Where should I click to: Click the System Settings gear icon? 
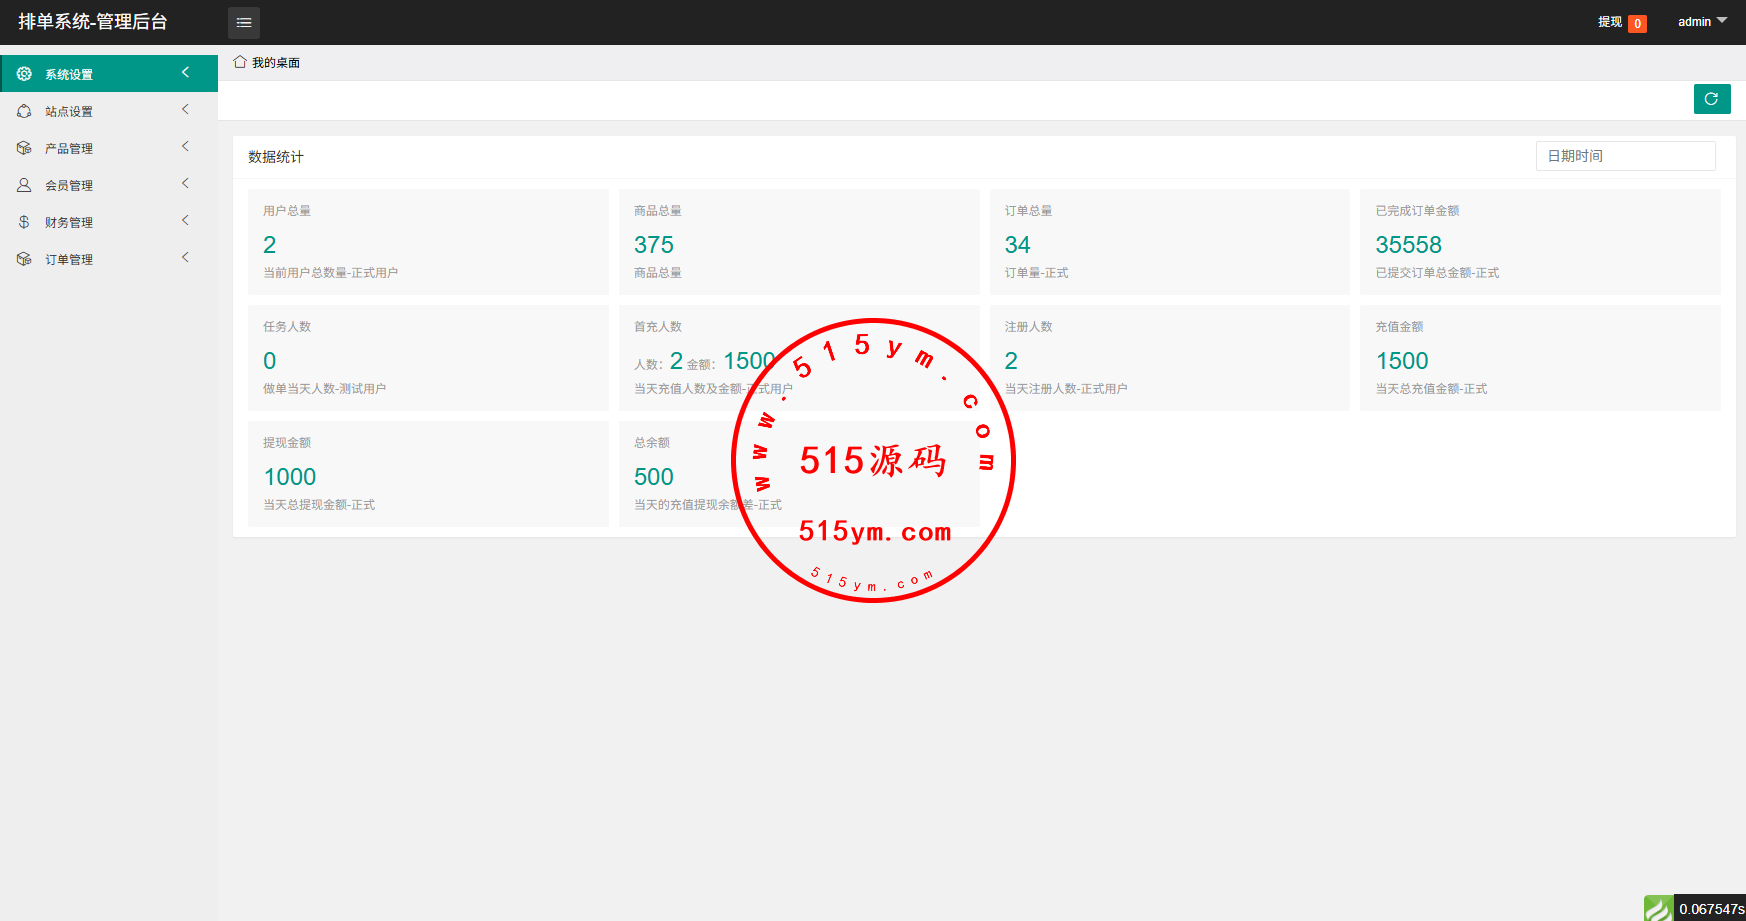24,74
